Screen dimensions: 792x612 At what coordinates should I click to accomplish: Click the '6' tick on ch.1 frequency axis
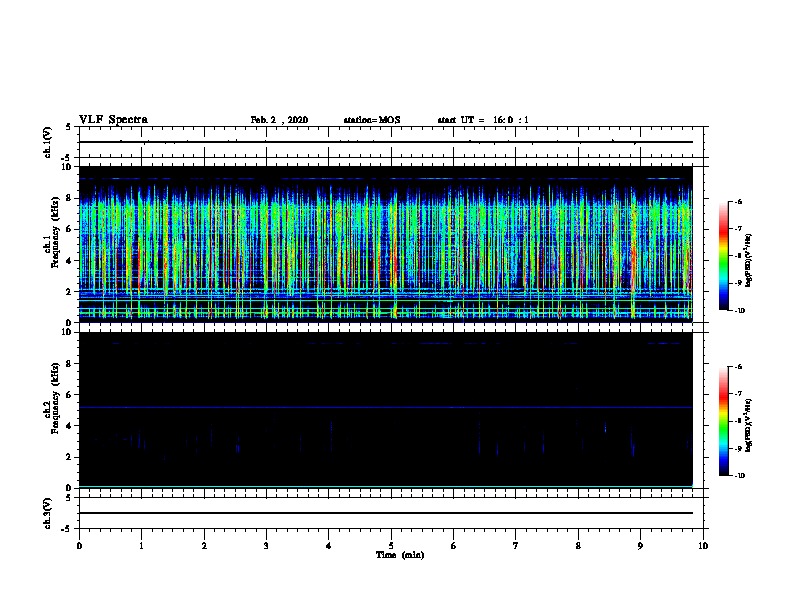[70, 229]
